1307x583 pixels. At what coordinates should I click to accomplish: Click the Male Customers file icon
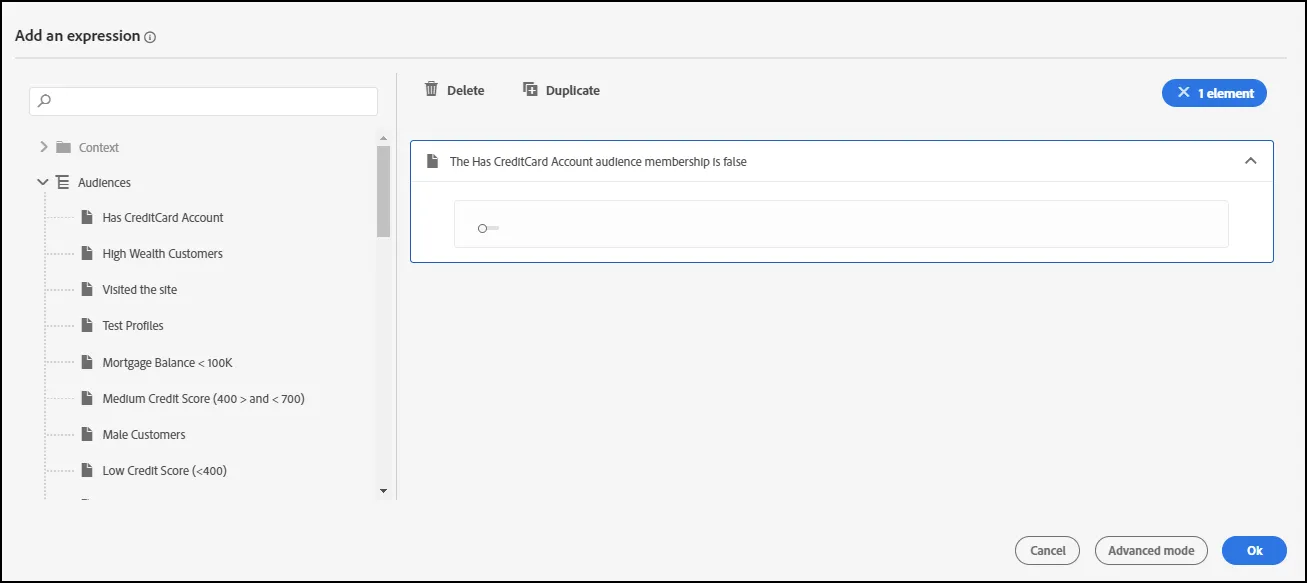pyautogui.click(x=87, y=434)
